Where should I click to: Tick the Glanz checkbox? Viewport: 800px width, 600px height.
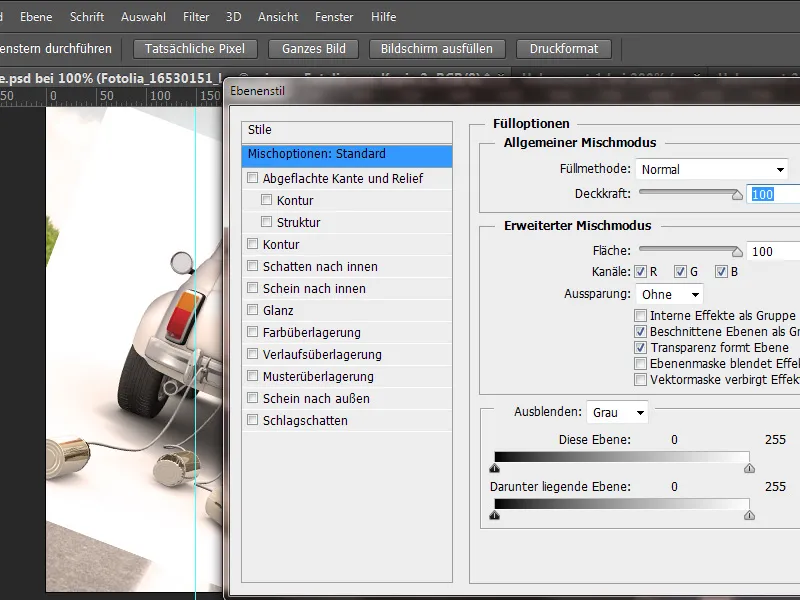[x=253, y=309]
